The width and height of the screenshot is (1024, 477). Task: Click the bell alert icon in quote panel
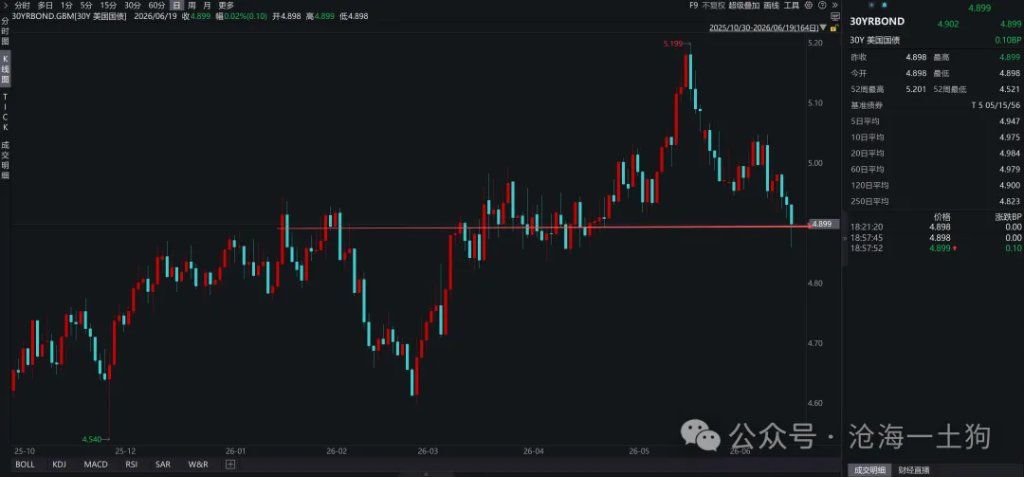coord(884,5)
